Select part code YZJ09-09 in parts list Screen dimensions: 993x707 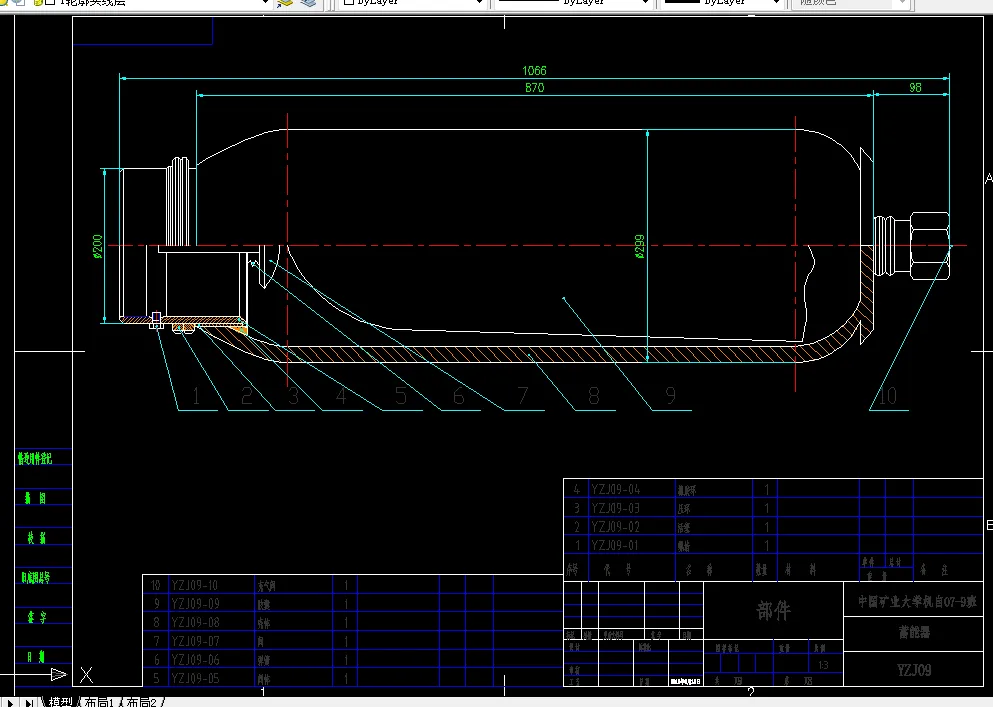pyautogui.click(x=195, y=604)
